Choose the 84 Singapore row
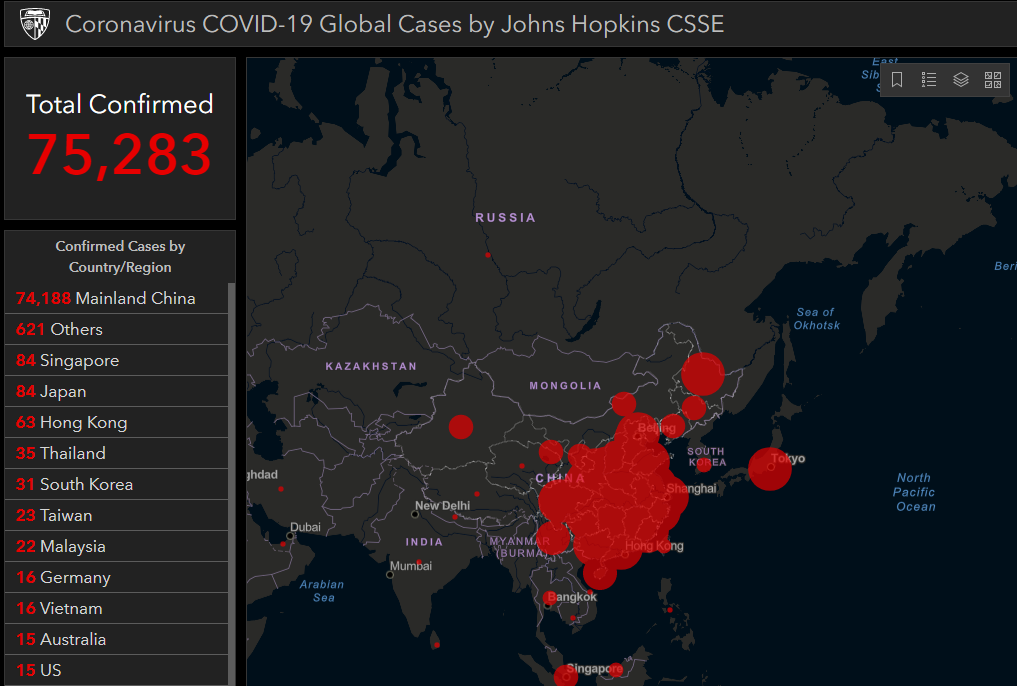Viewport: 1017px width, 686px height. pyautogui.click(x=116, y=361)
